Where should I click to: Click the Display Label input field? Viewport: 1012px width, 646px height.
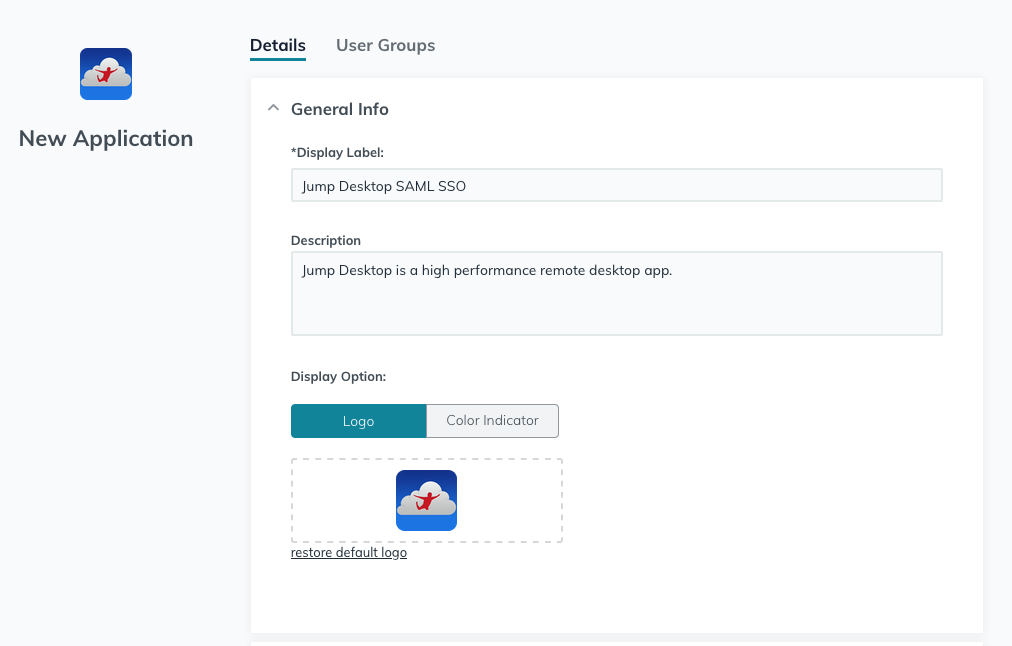point(616,185)
